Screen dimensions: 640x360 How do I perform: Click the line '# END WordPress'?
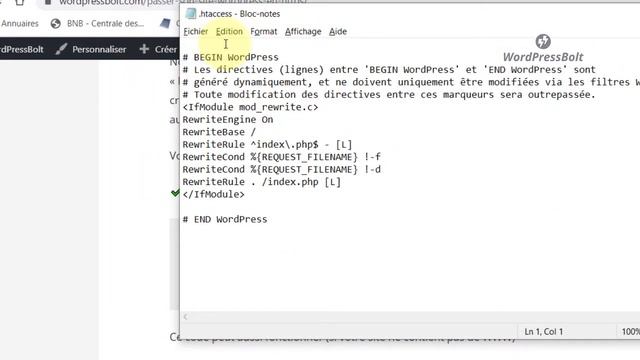click(x=225, y=219)
